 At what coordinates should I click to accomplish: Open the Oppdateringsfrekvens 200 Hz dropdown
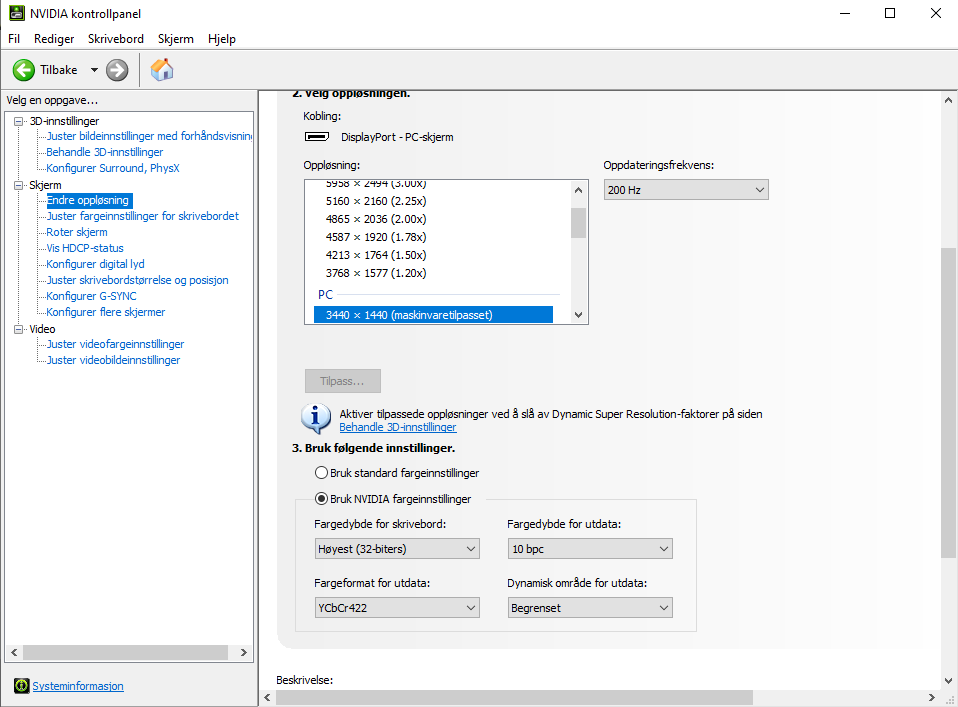(686, 189)
